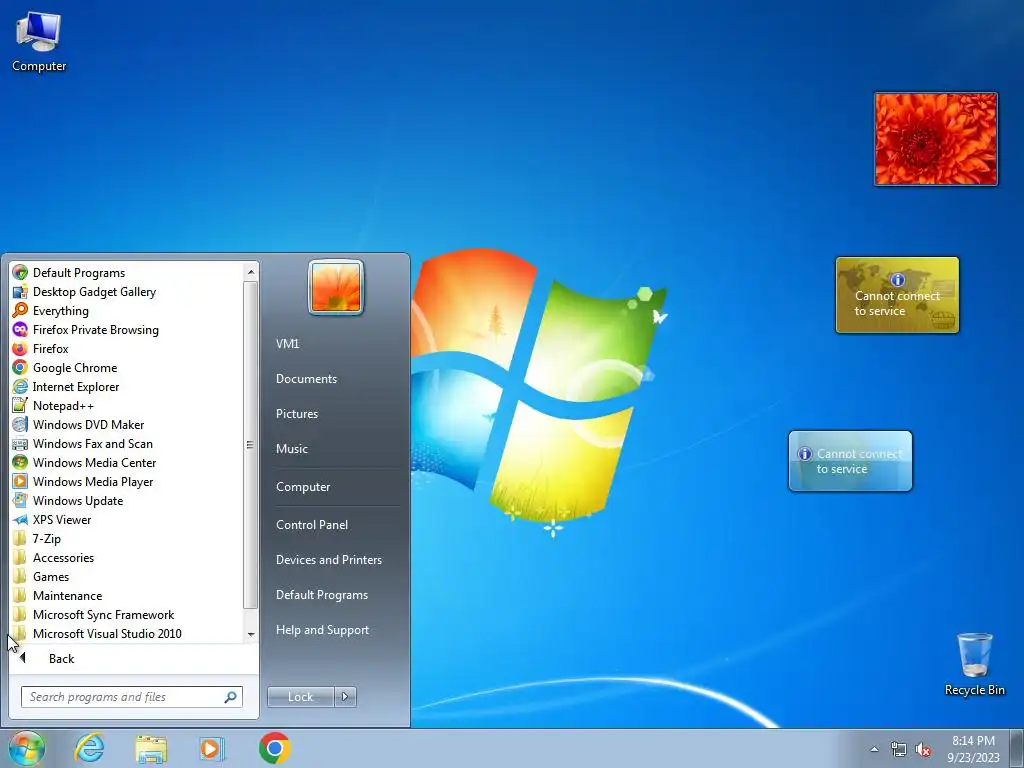The width and height of the screenshot is (1024, 768).
Task: Open shutdown options arrow next to Lock
Action: point(345,697)
